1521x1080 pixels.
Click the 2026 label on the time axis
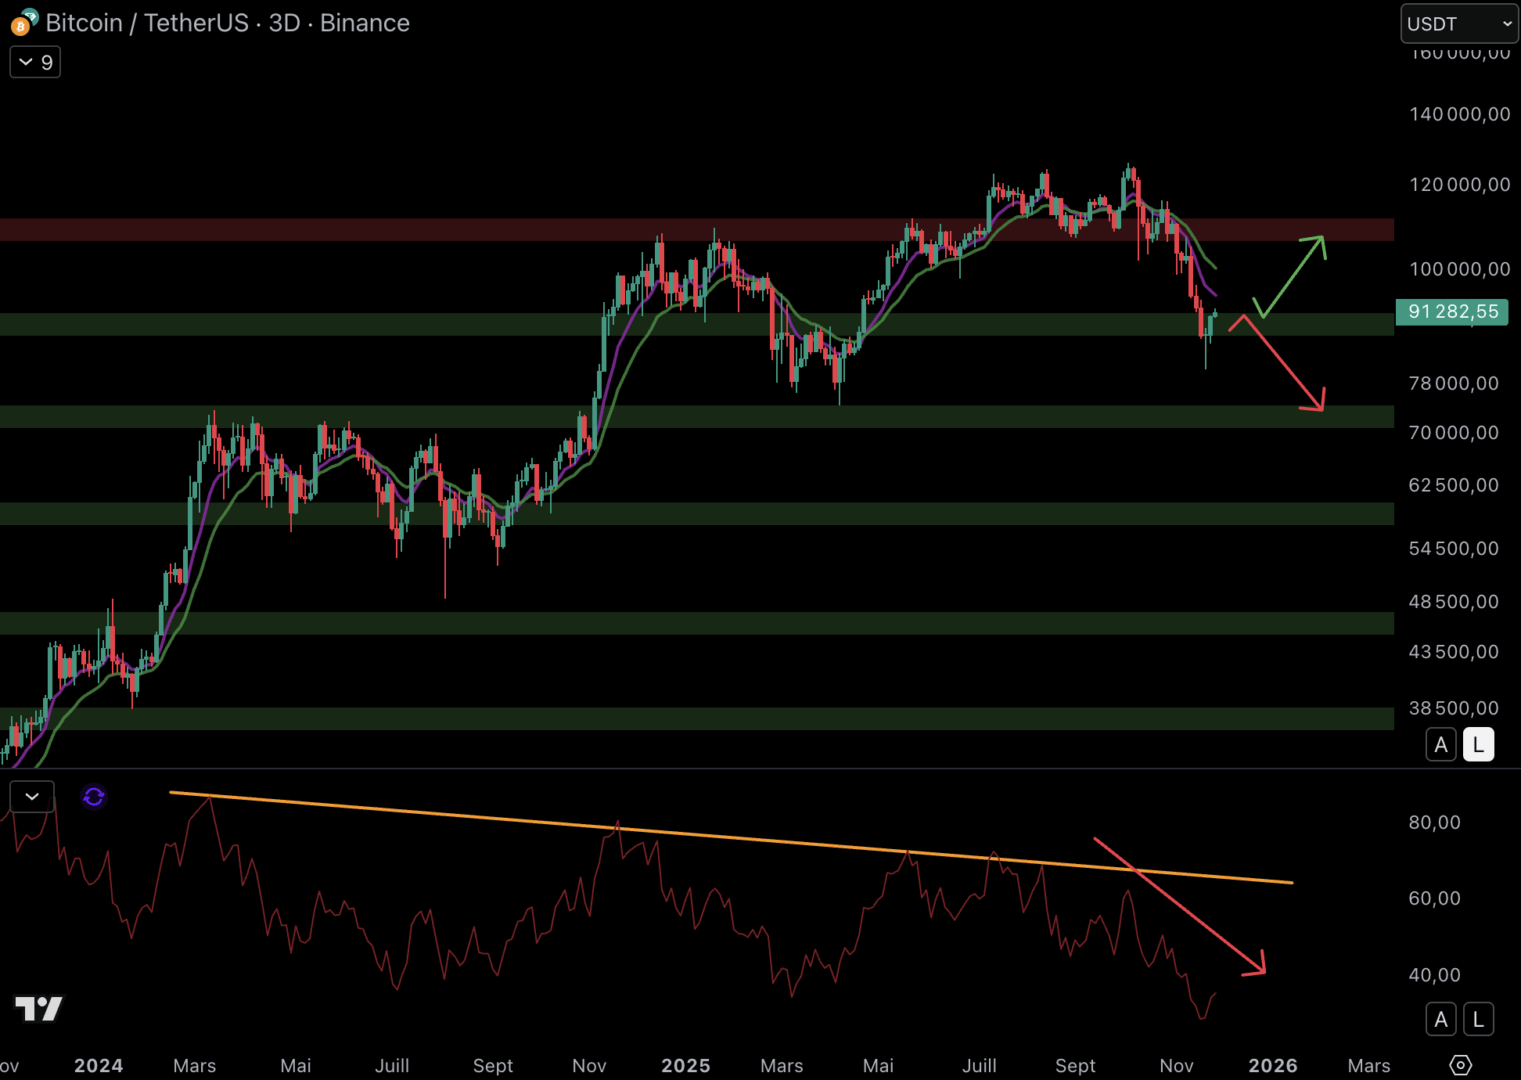1272,1066
